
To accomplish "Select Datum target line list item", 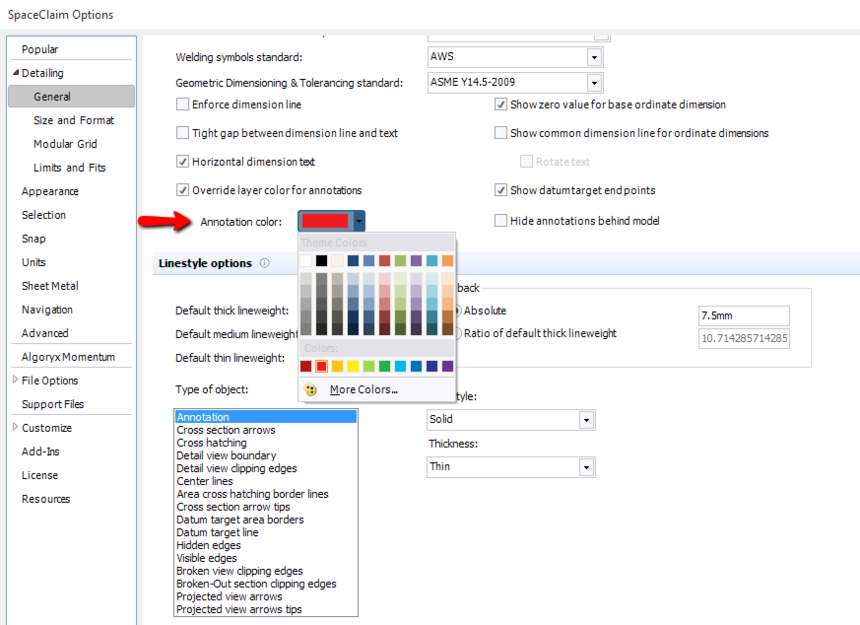I will click(x=217, y=532).
